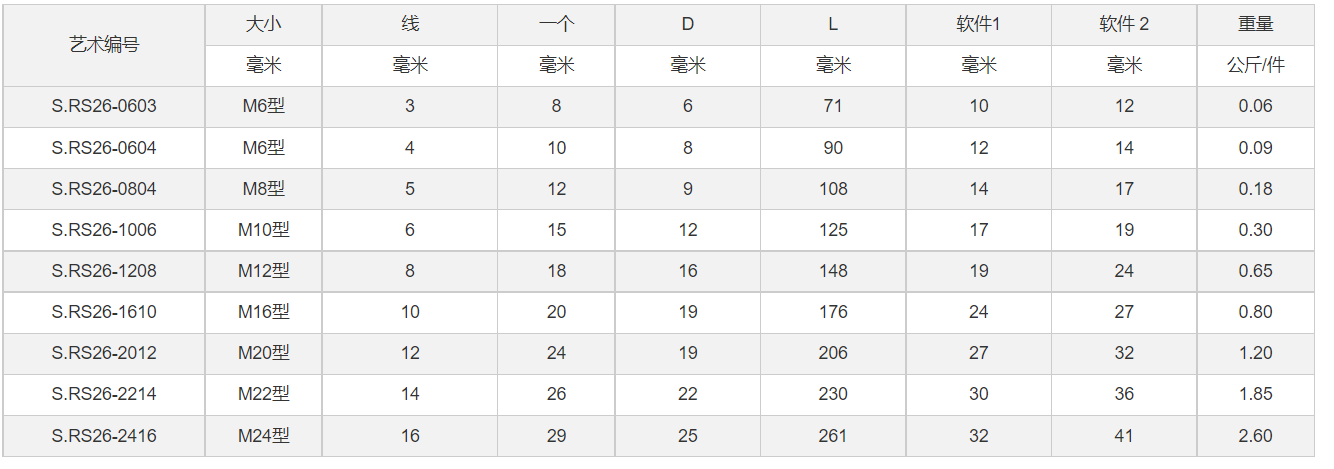The height and width of the screenshot is (469, 1334).
Task: Click the 重量 header cell
Action: tap(1255, 24)
